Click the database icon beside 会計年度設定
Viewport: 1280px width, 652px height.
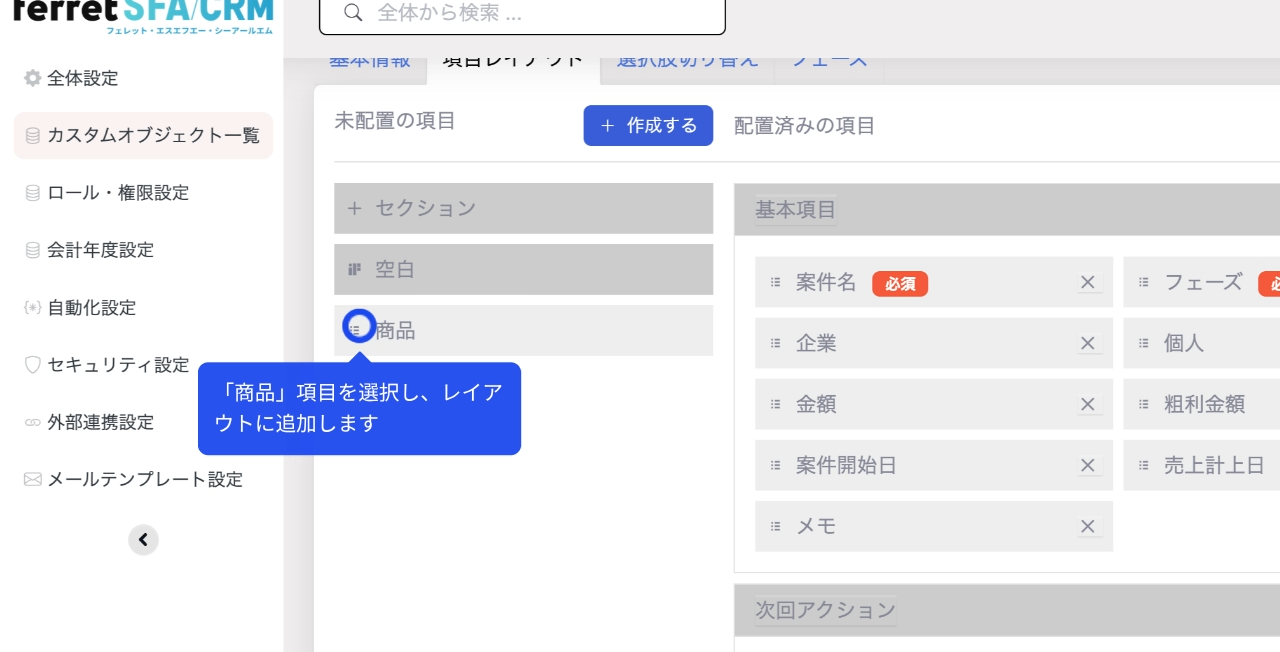33,250
